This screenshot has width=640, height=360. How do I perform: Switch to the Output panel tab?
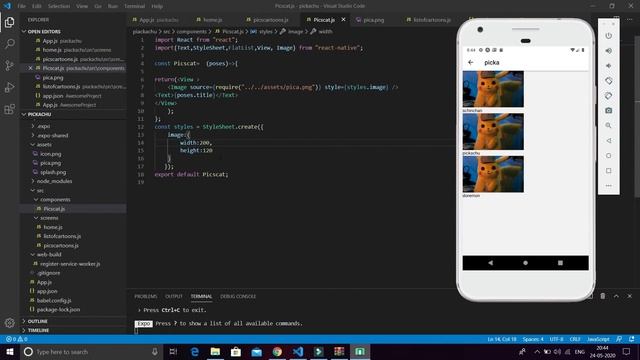tap(174, 296)
